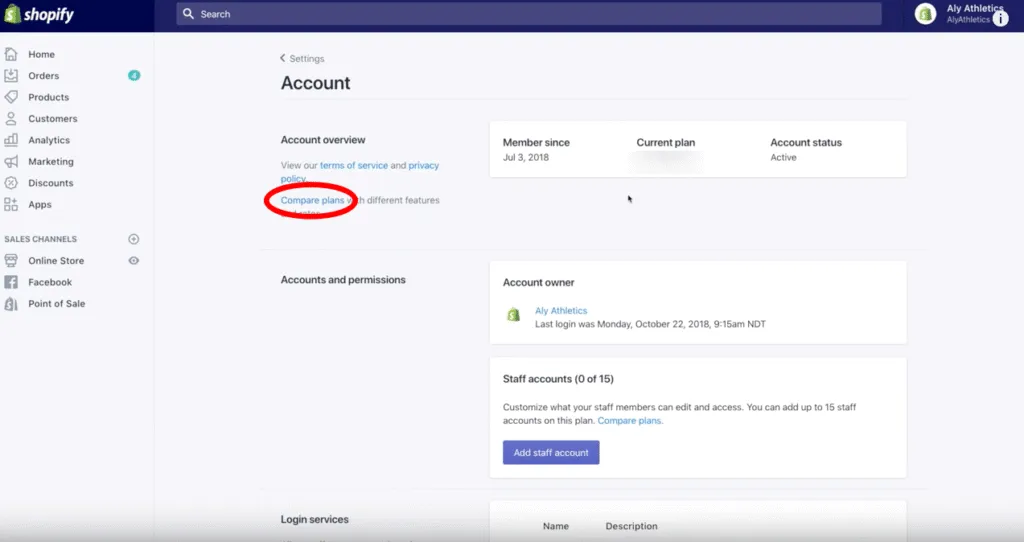The height and width of the screenshot is (542, 1024).
Task: Click the Login services heading
Action: pyautogui.click(x=315, y=519)
